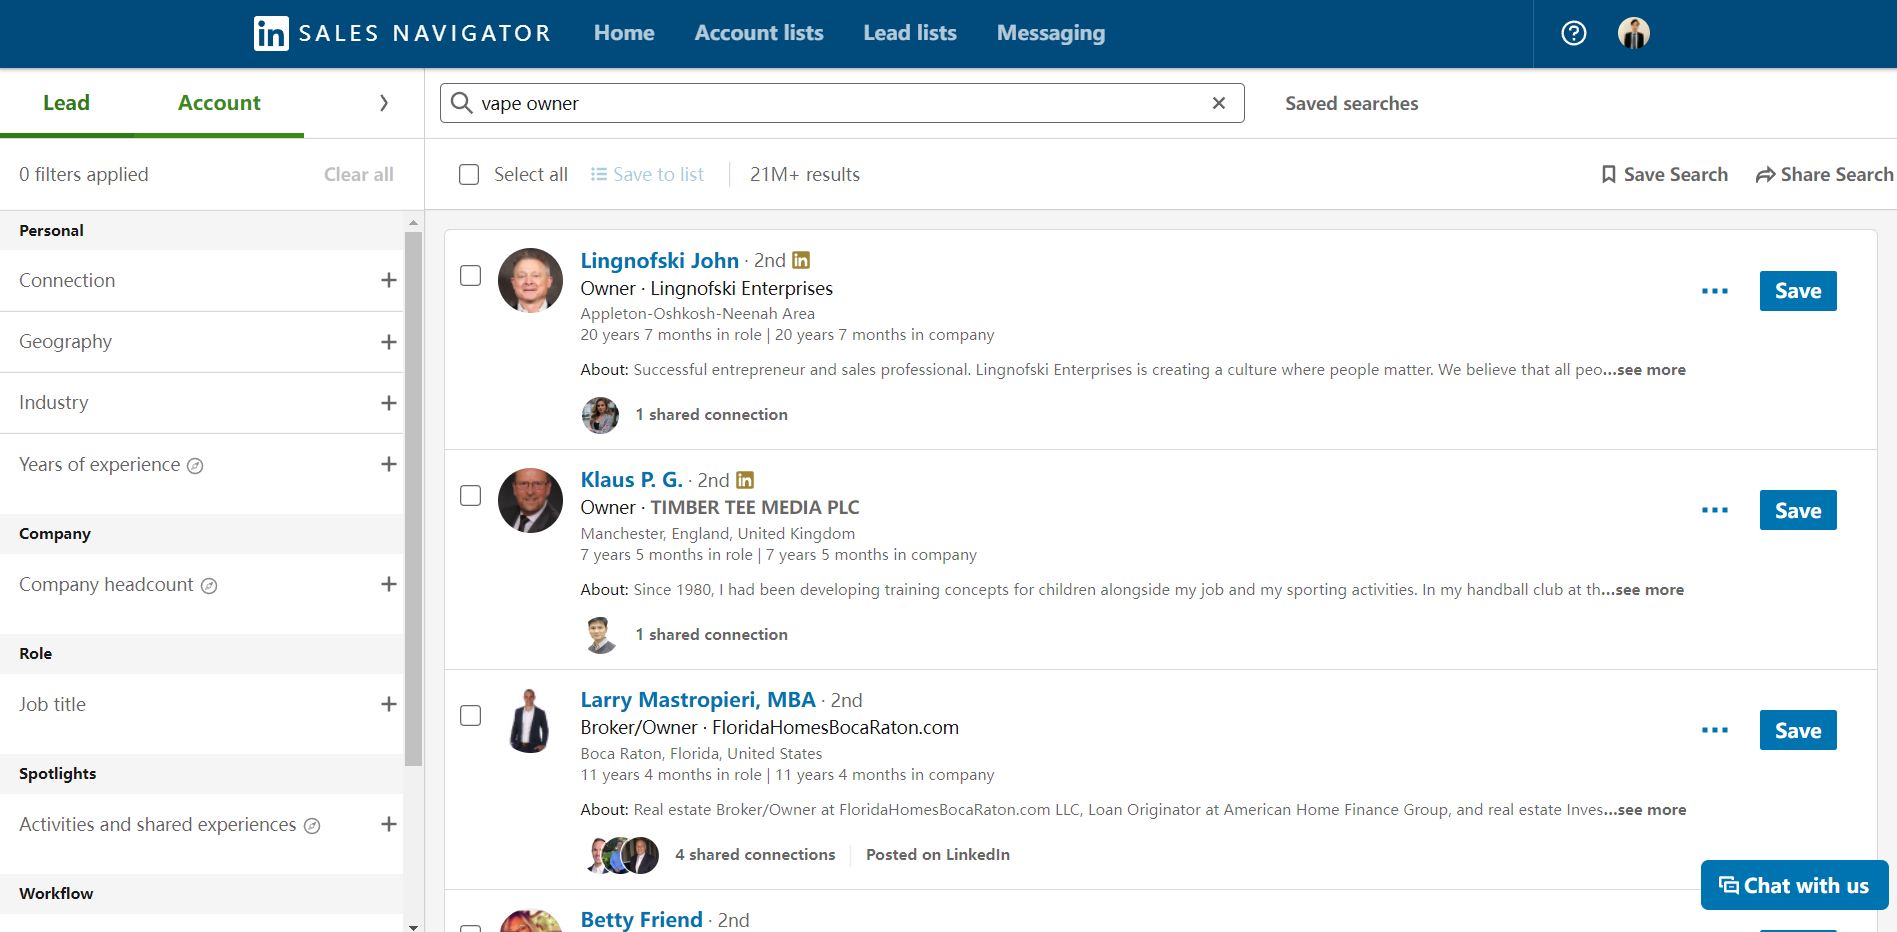Open Betty Friend profile link
Viewport: 1897px width, 932px height.
point(641,919)
